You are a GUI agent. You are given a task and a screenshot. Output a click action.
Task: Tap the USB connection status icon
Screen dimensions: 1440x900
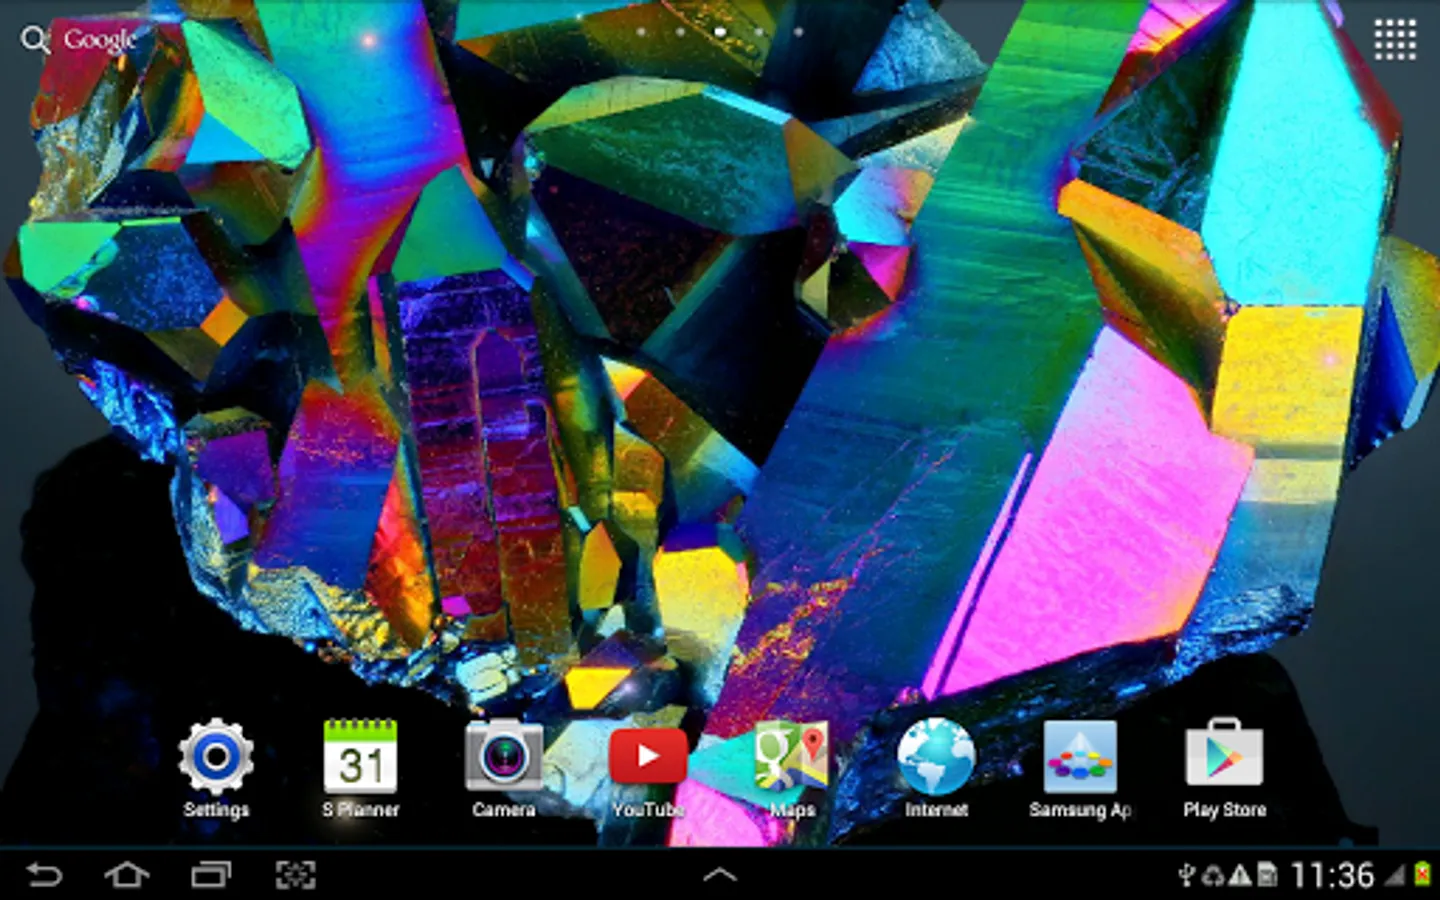[1186, 876]
